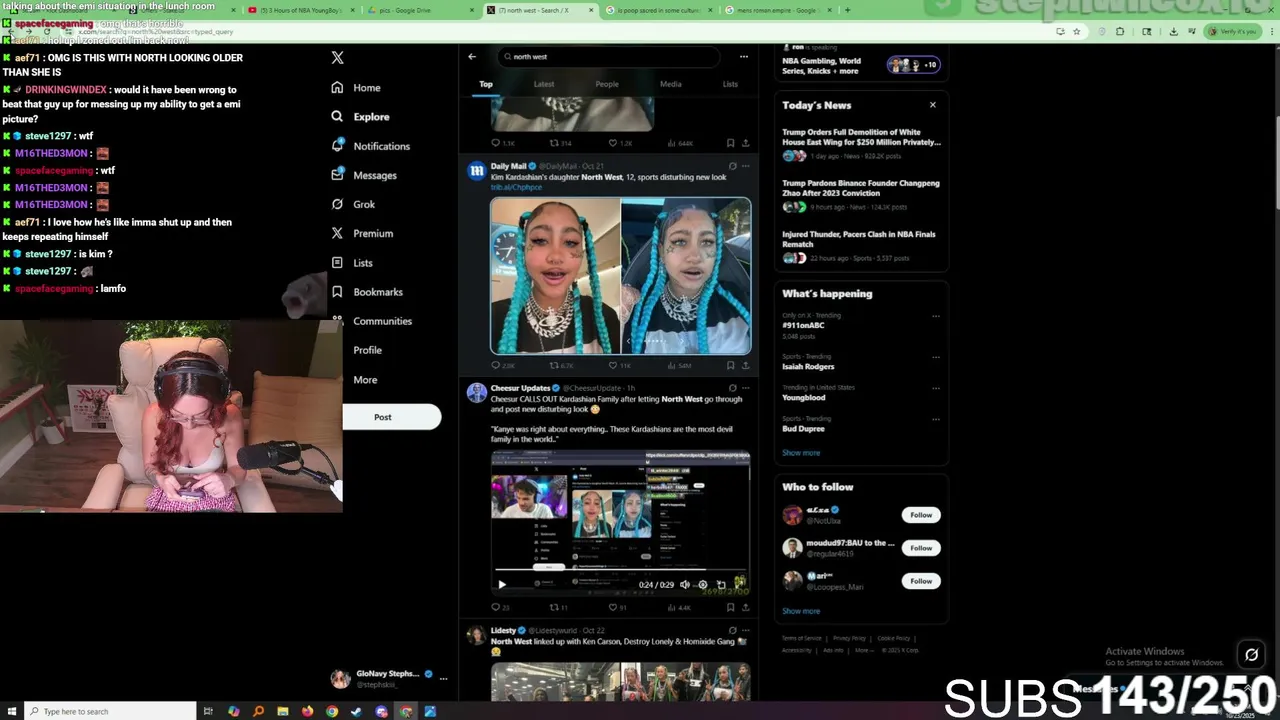Open Cheesur video settings gear

point(702,585)
